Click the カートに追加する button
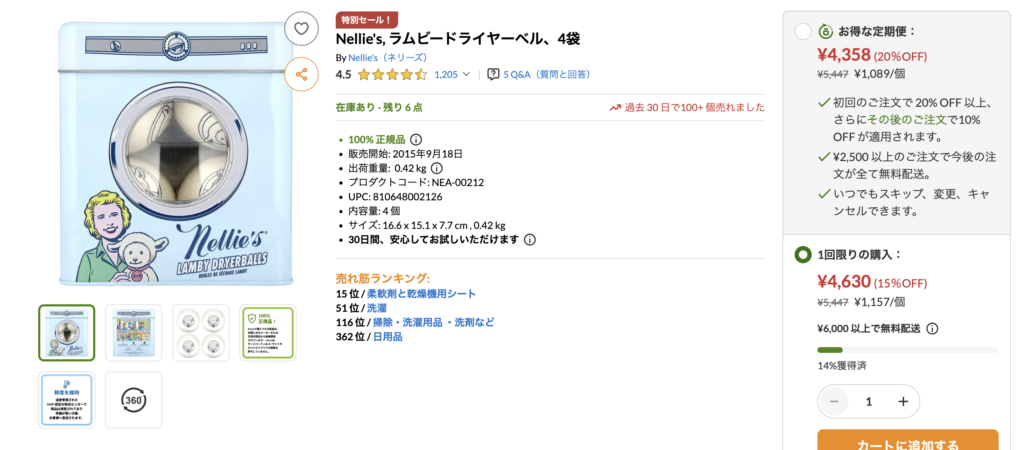 click(907, 441)
